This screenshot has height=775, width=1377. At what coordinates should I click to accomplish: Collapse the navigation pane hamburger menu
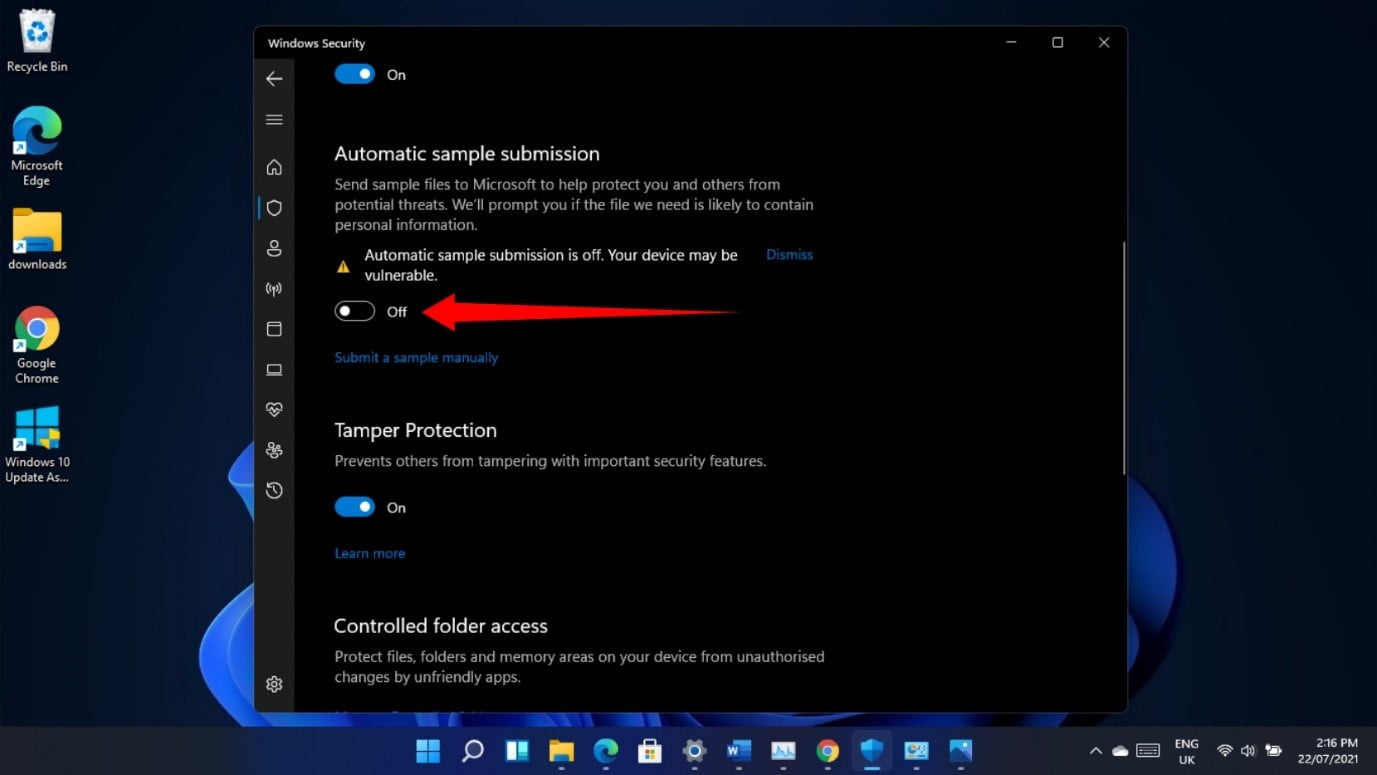pos(274,119)
